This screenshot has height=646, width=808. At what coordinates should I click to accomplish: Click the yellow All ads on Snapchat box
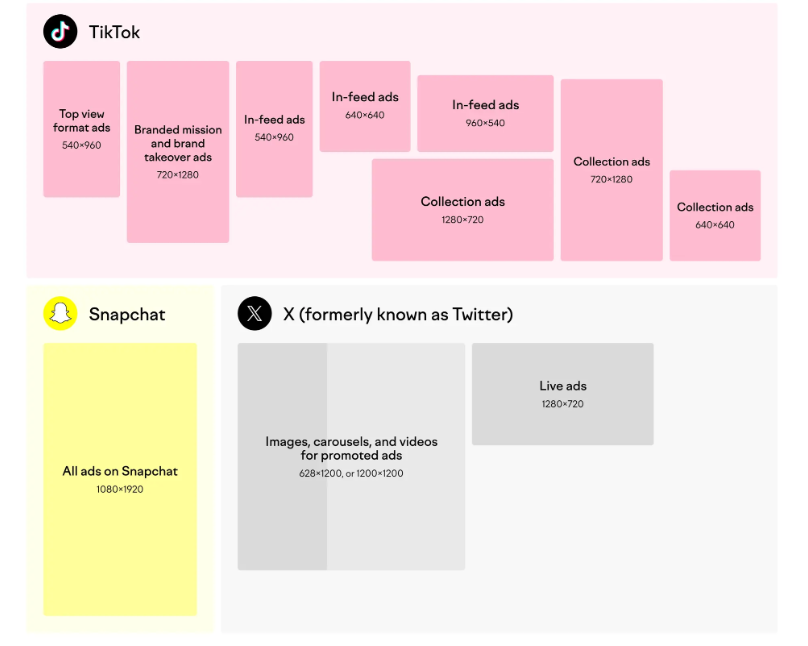click(x=120, y=480)
